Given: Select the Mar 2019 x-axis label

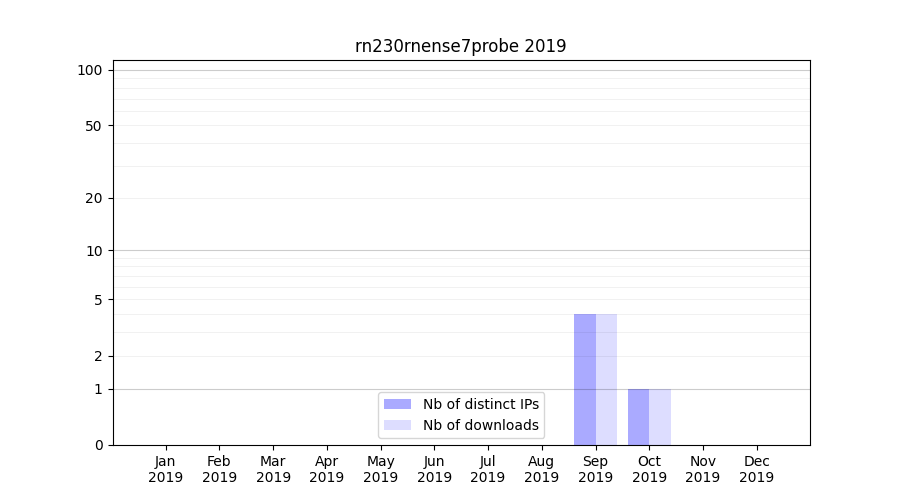Looking at the screenshot, I should [x=273, y=469].
